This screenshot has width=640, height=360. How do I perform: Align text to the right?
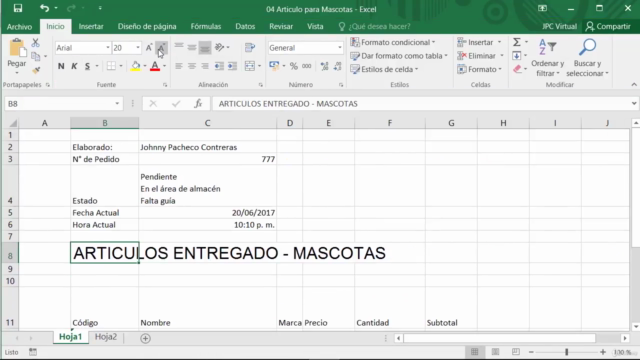click(204, 66)
